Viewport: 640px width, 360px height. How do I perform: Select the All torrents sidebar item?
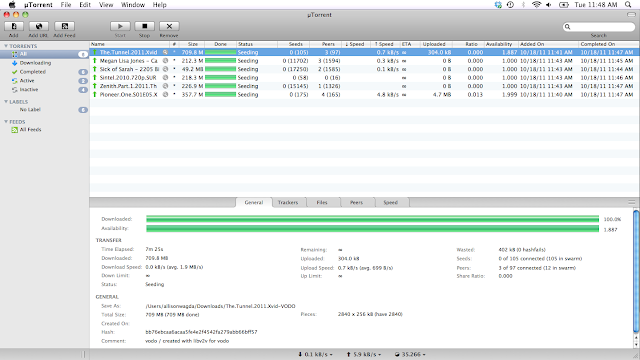45,54
